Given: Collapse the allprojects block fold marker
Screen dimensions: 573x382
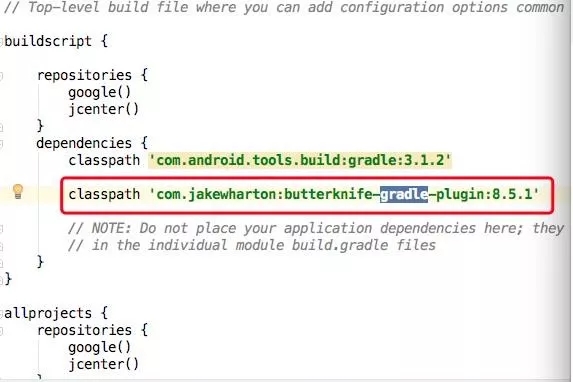Looking at the screenshot, I should click(1, 314).
